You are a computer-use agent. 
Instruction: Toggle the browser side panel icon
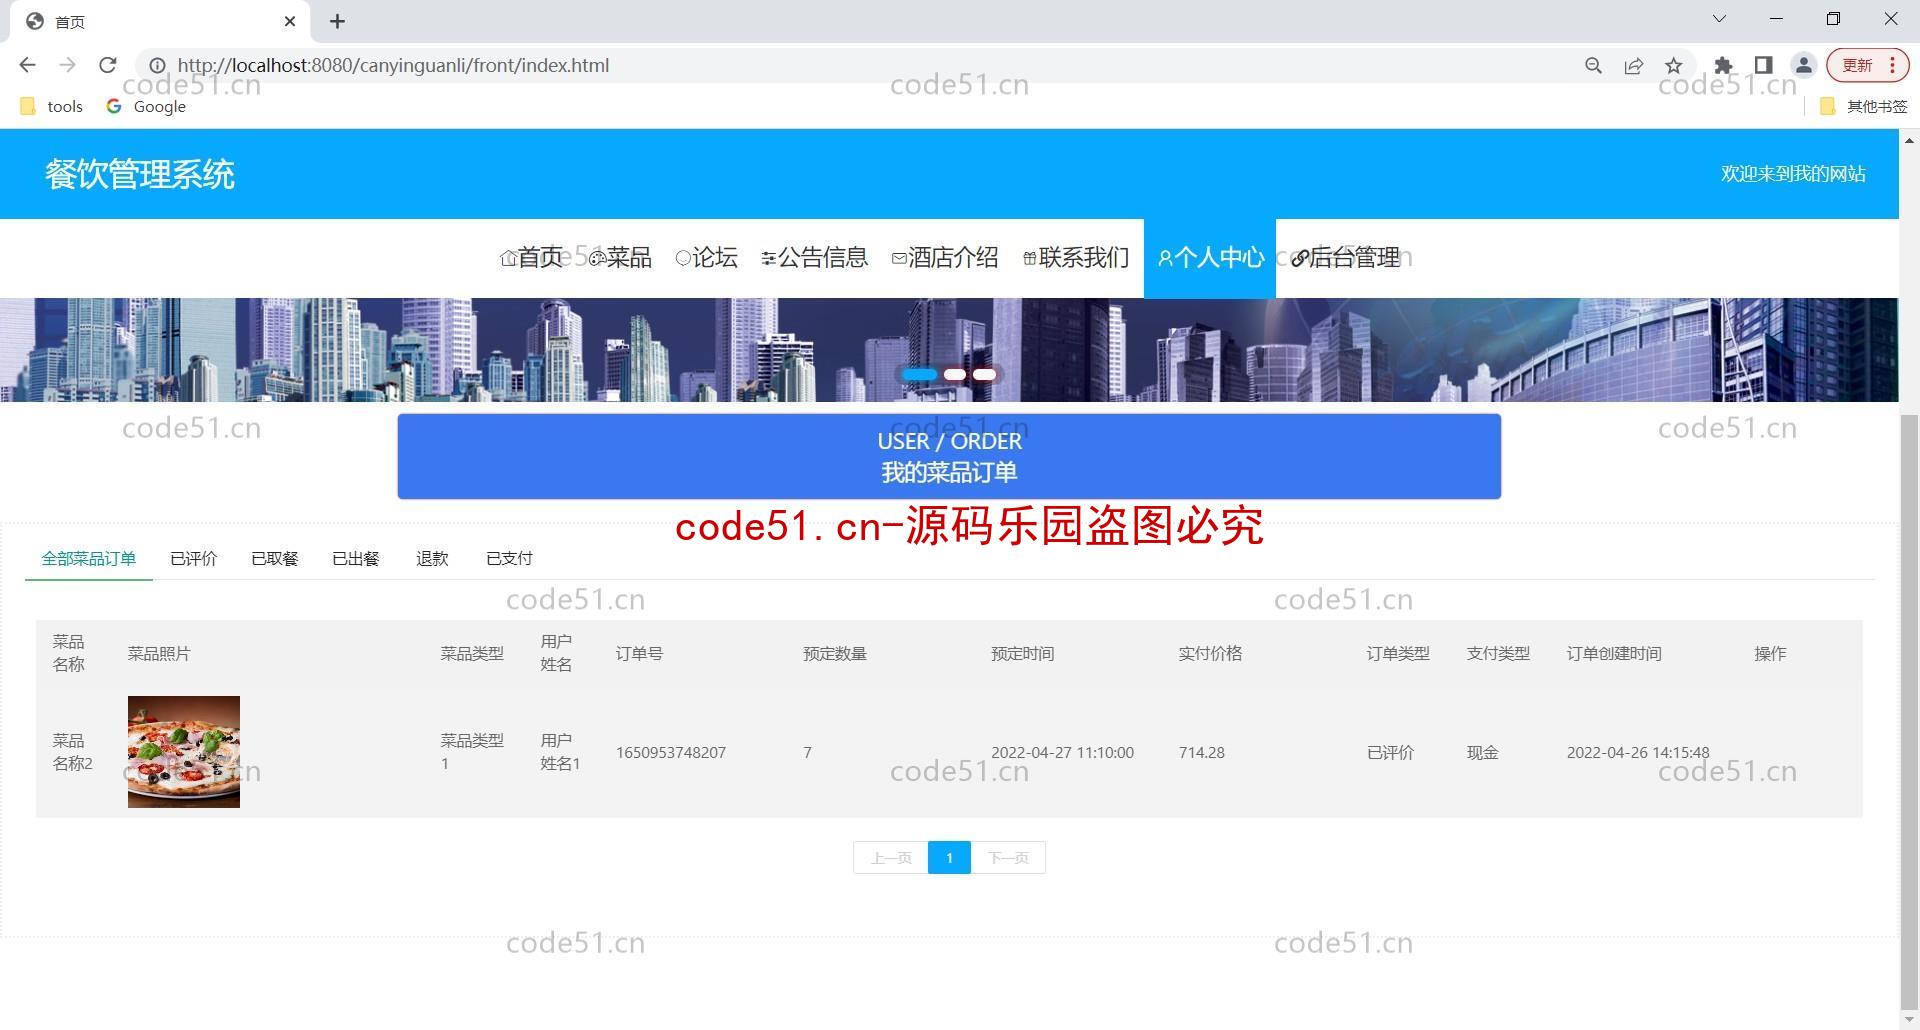tap(1763, 65)
